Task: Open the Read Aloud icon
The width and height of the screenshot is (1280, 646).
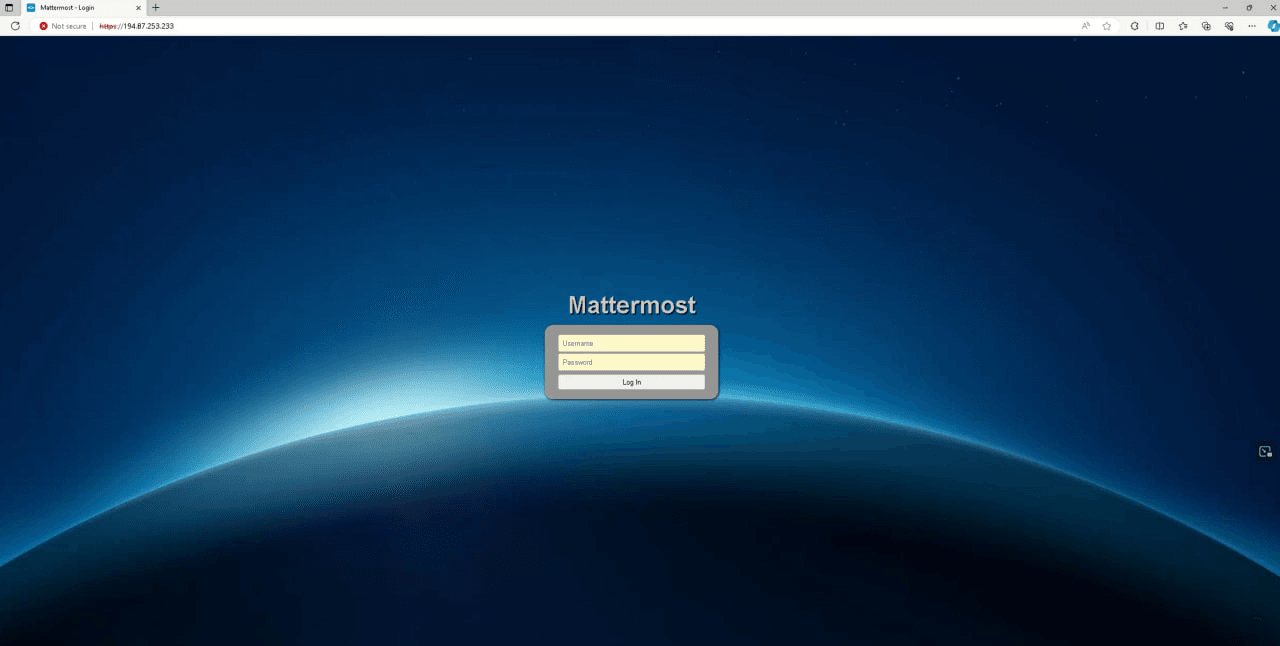Action: (x=1086, y=26)
